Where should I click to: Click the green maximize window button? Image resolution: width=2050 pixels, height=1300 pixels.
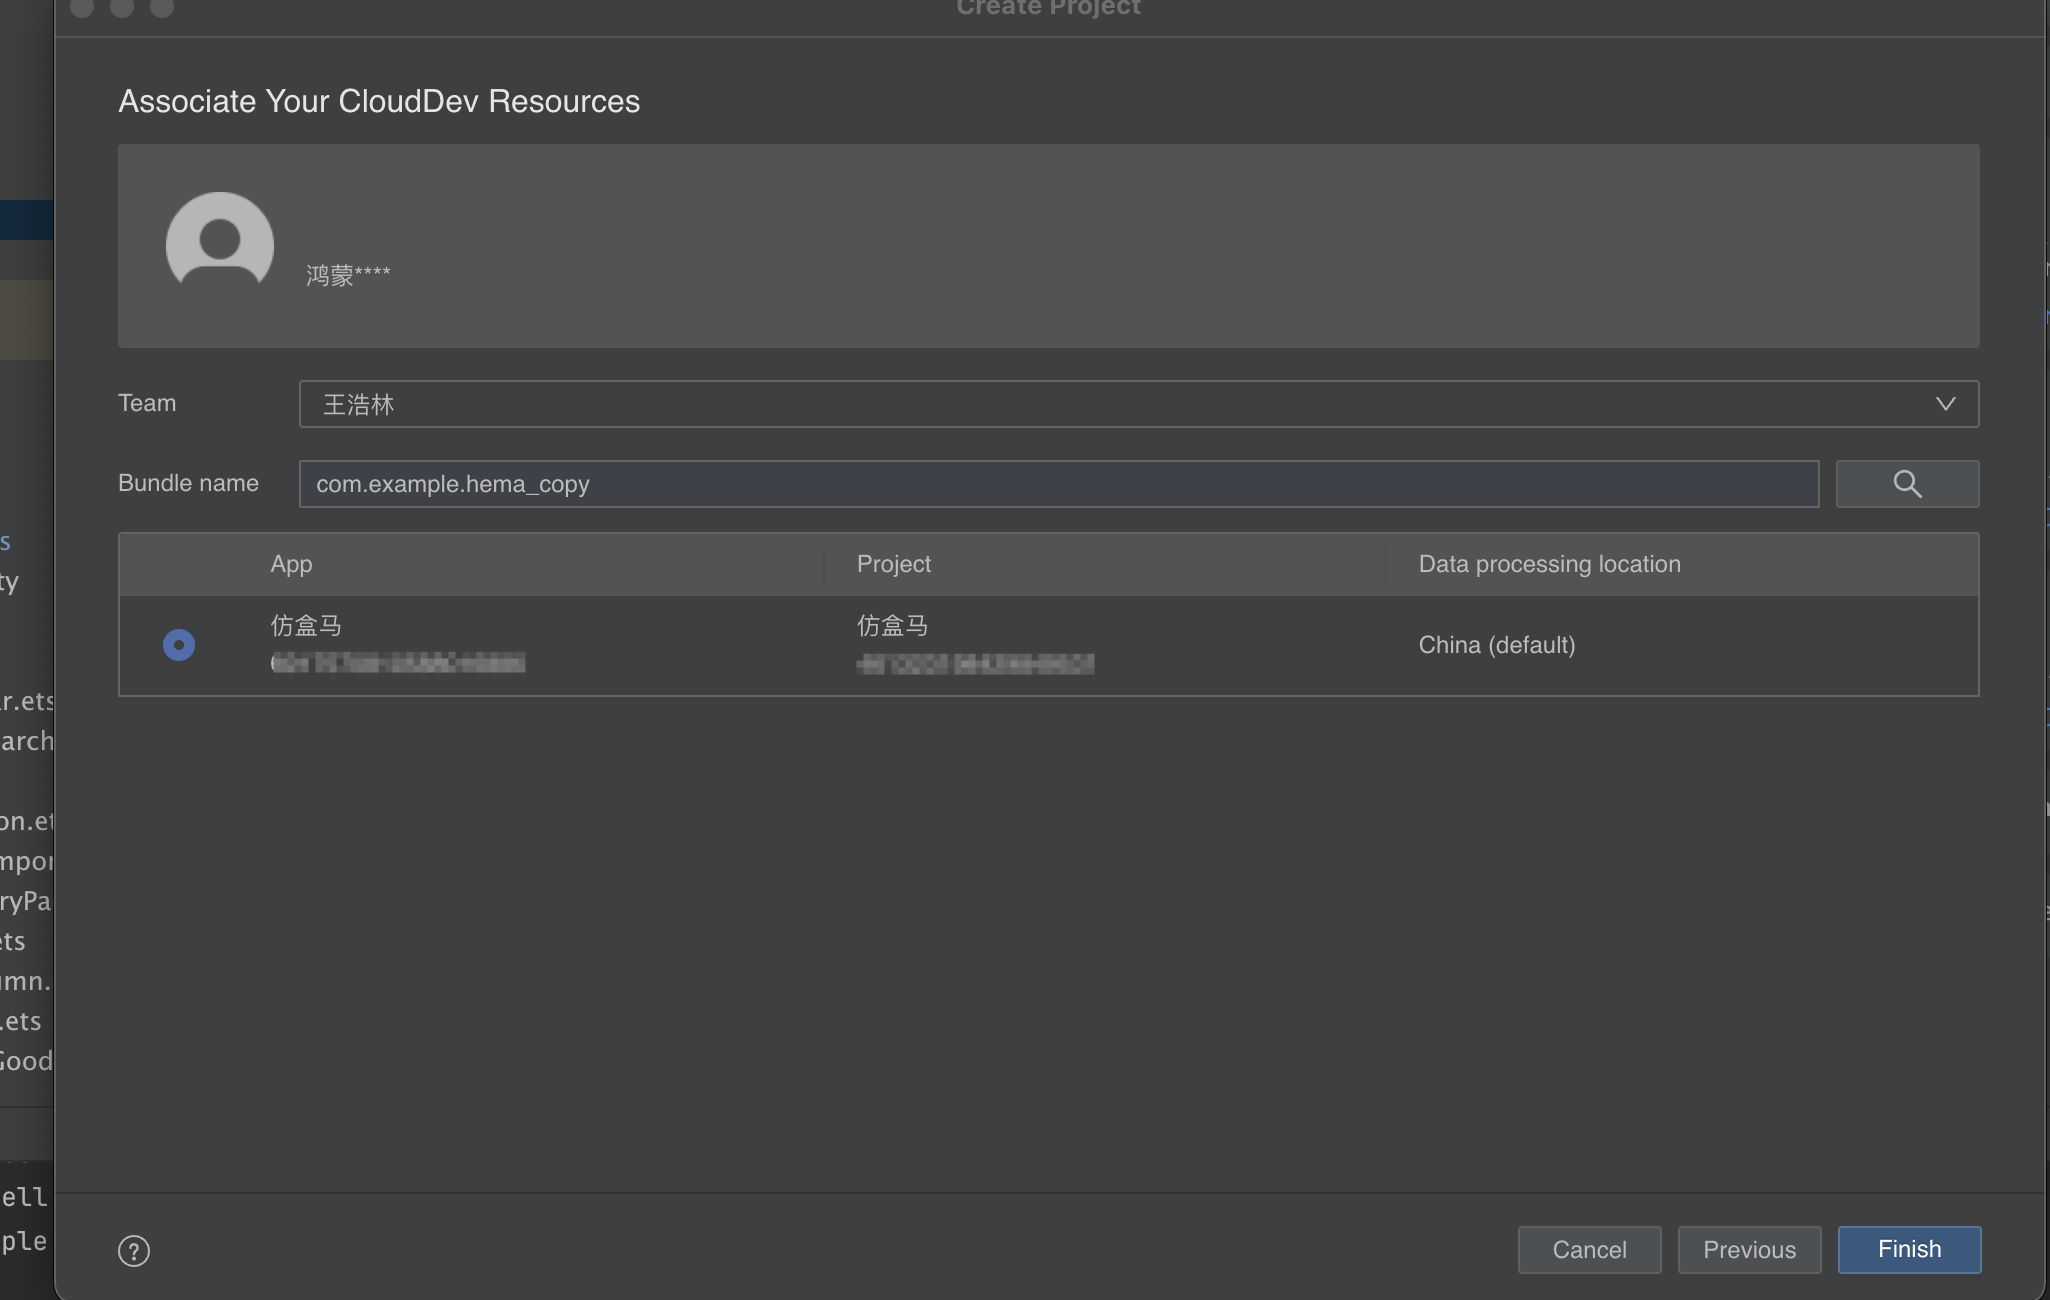click(162, 7)
